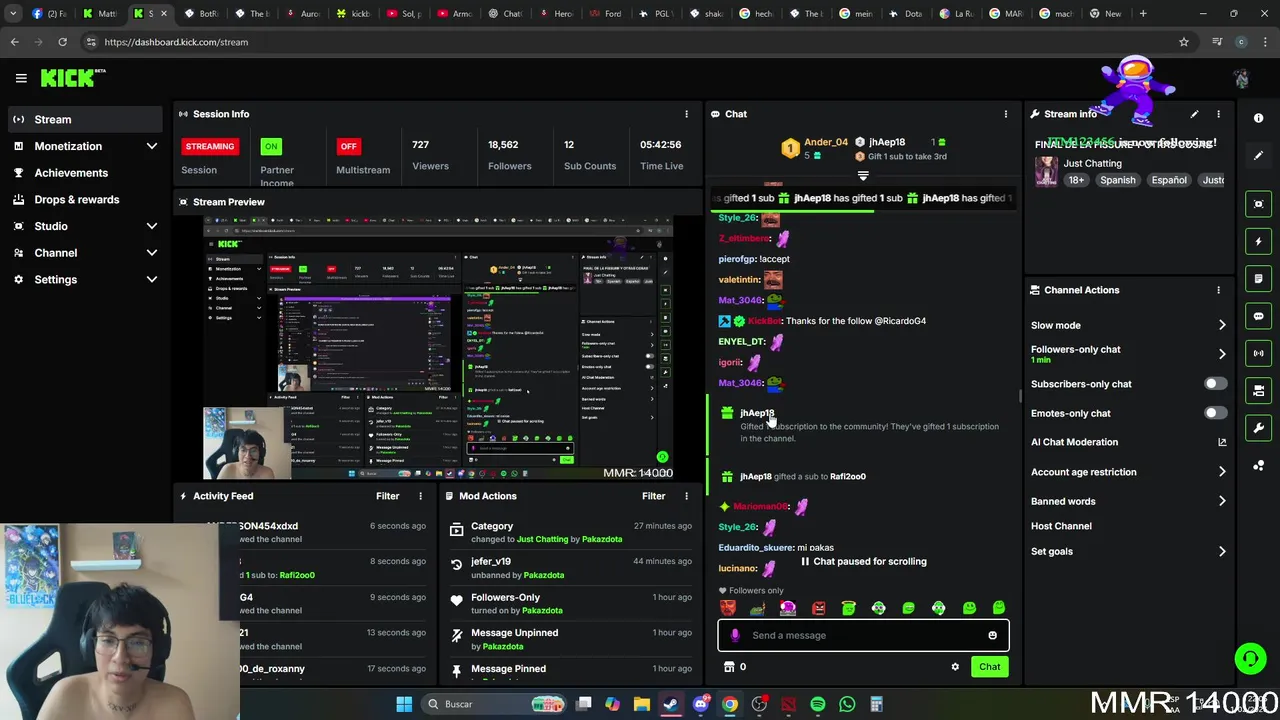The width and height of the screenshot is (1280, 720).
Task: Open the hamburger menu beside Kick logo
Action: (21, 78)
